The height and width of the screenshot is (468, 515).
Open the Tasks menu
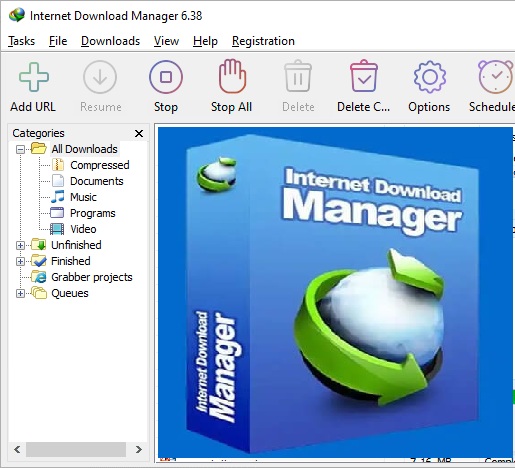(22, 41)
